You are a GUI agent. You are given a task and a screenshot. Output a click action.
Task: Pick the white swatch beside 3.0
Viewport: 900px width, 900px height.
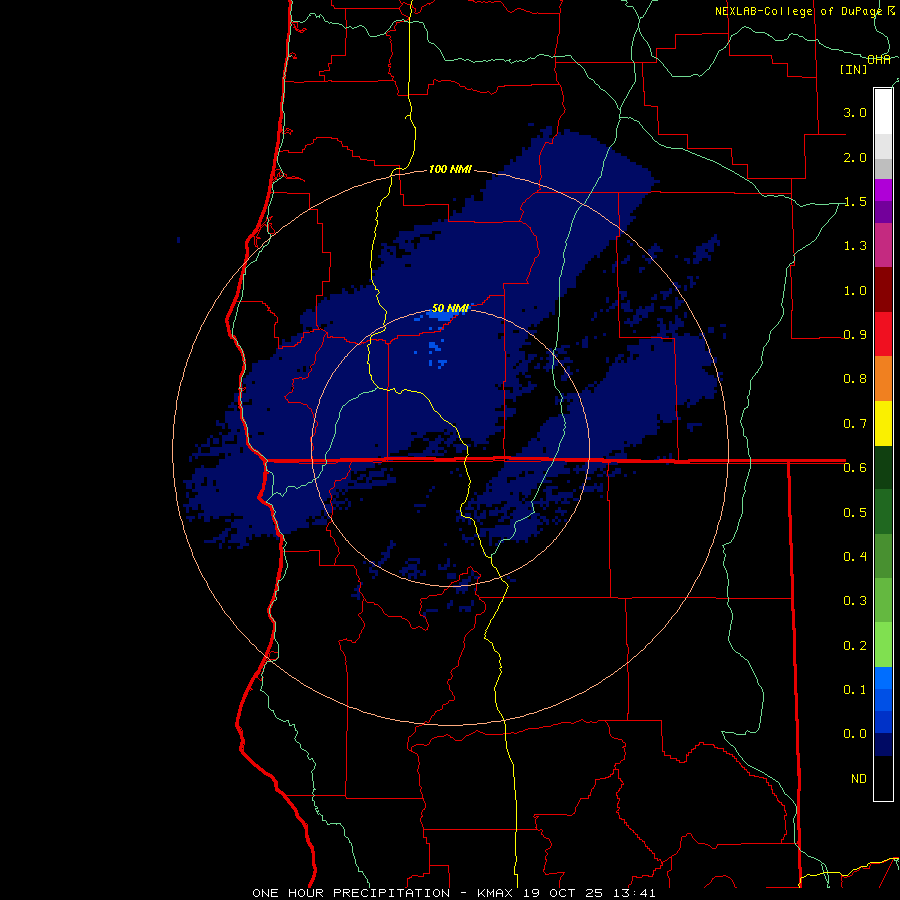(883, 112)
